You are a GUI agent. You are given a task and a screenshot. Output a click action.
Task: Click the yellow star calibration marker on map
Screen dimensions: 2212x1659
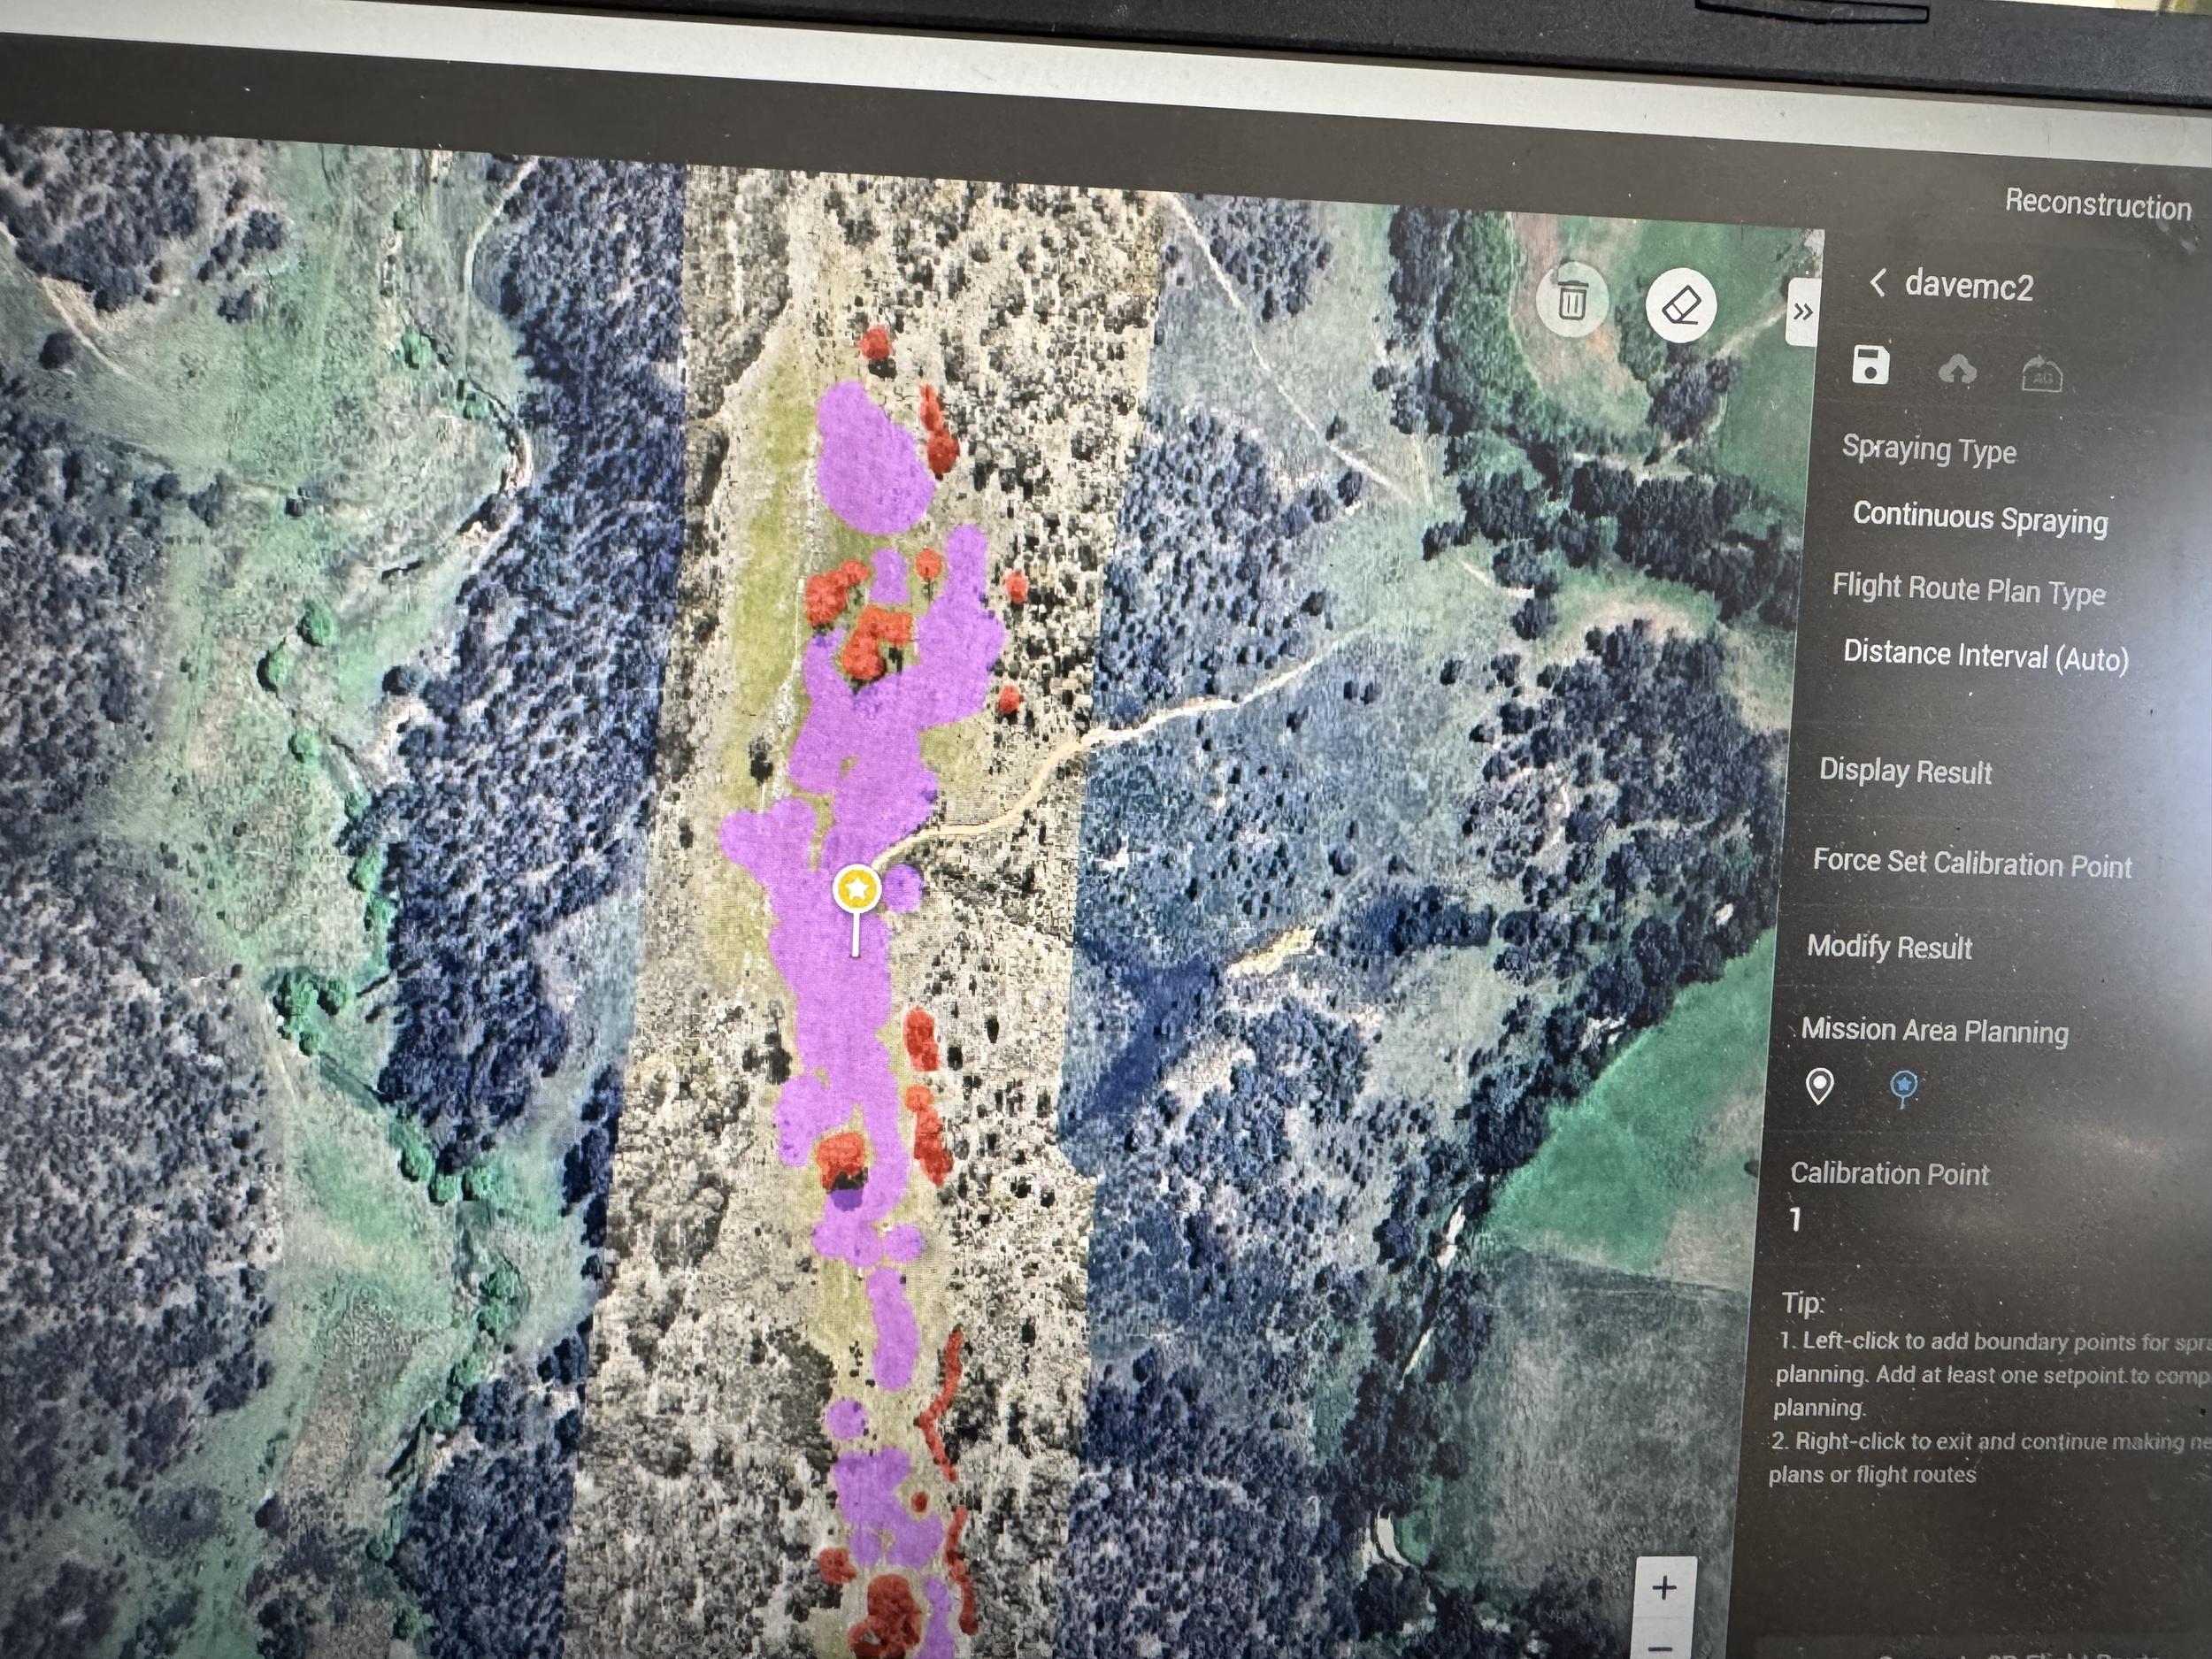tap(857, 888)
